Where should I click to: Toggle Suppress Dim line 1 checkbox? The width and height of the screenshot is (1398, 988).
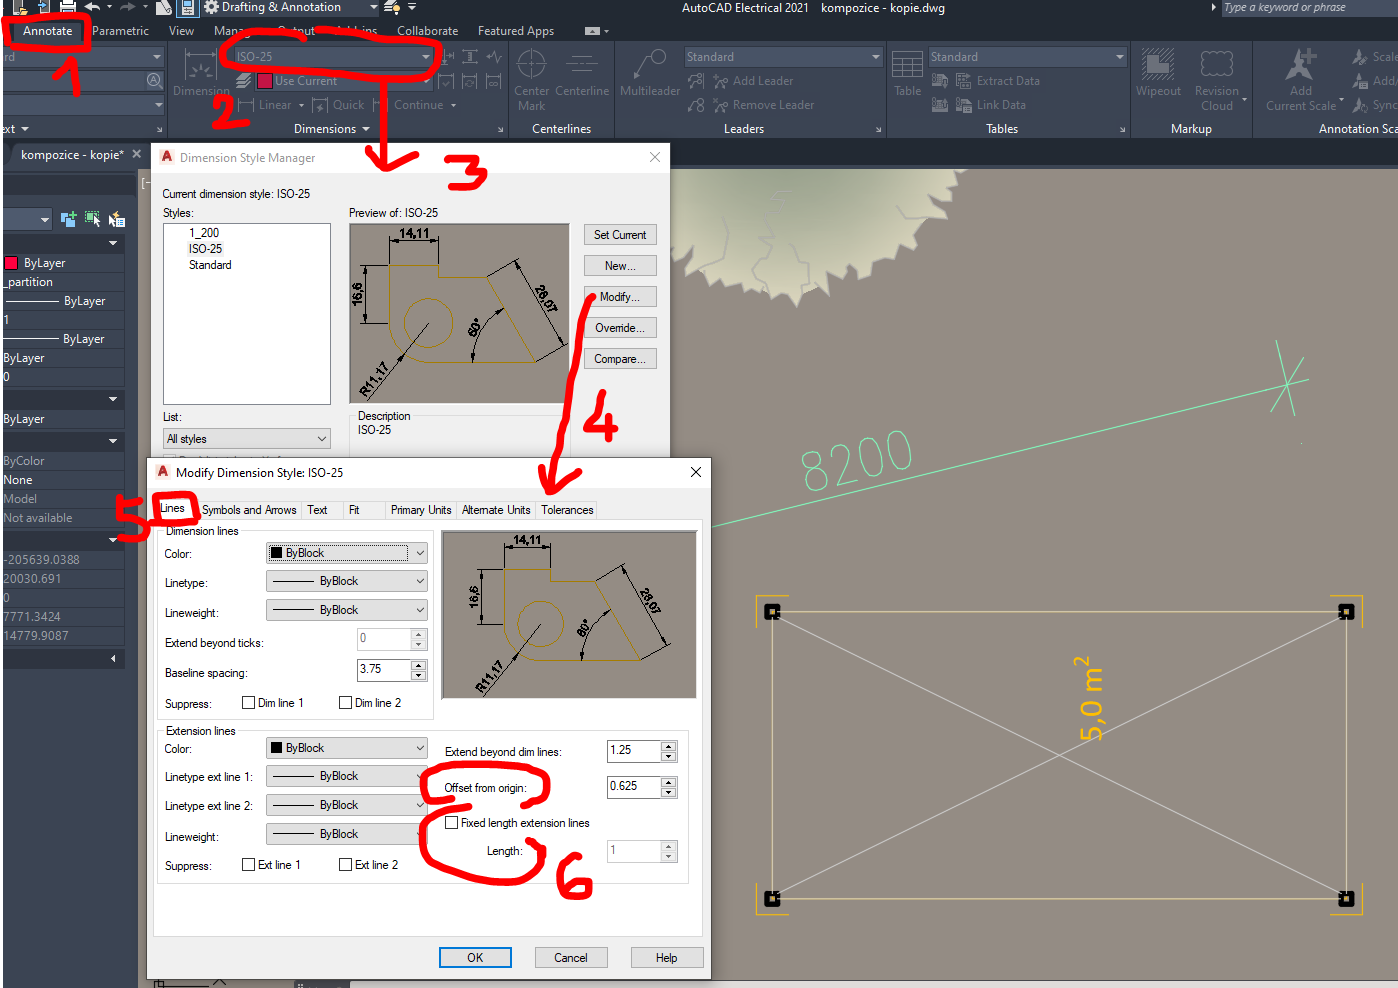248,703
